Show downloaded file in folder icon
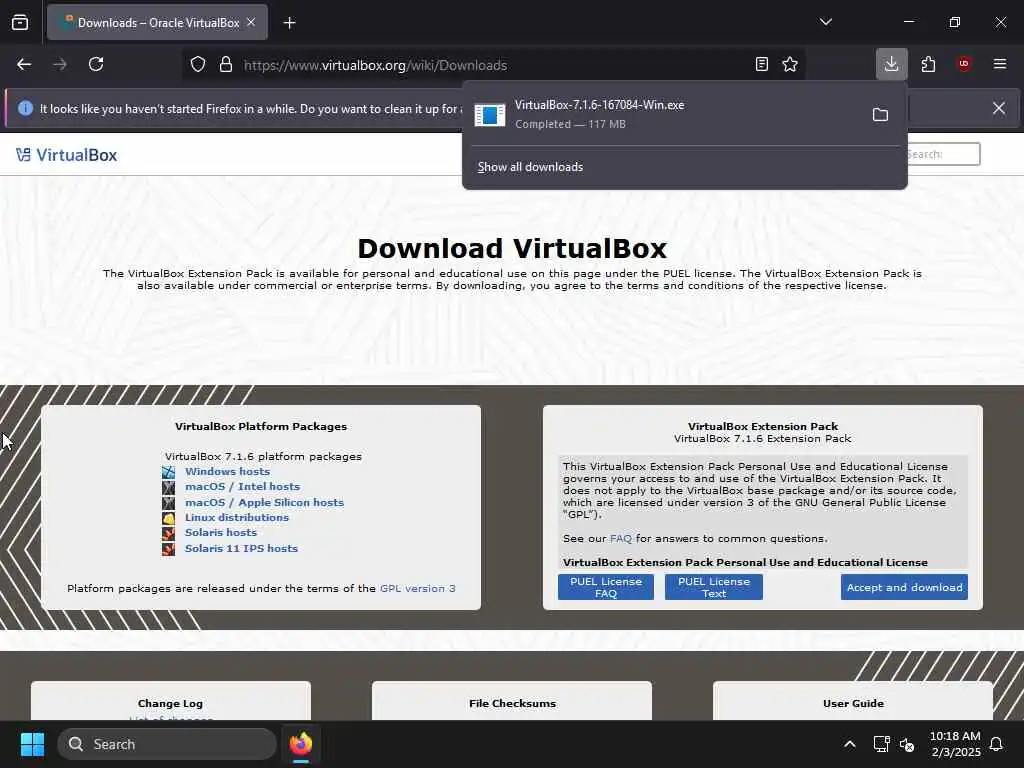The image size is (1024, 768). [880, 115]
